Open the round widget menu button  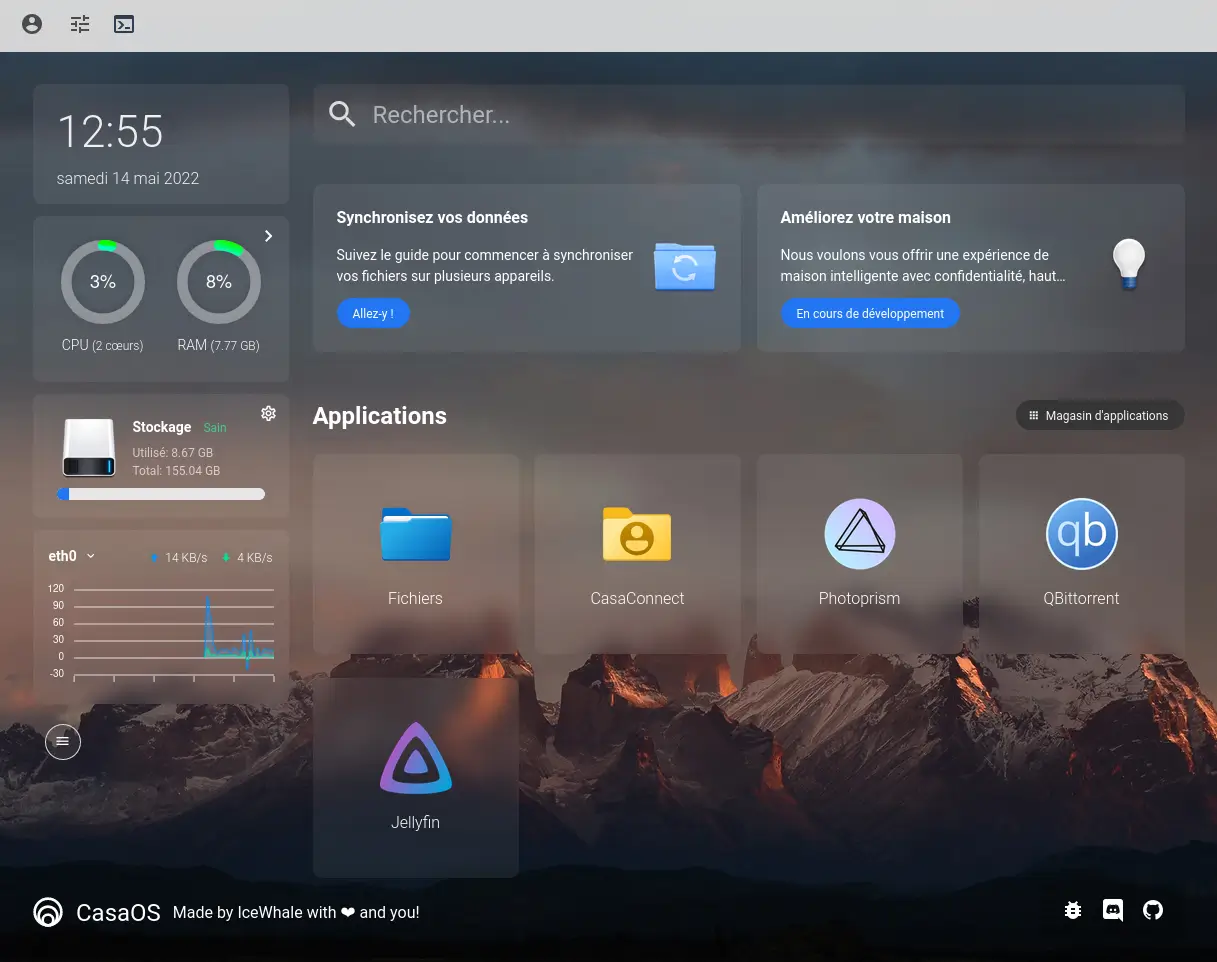click(x=63, y=742)
